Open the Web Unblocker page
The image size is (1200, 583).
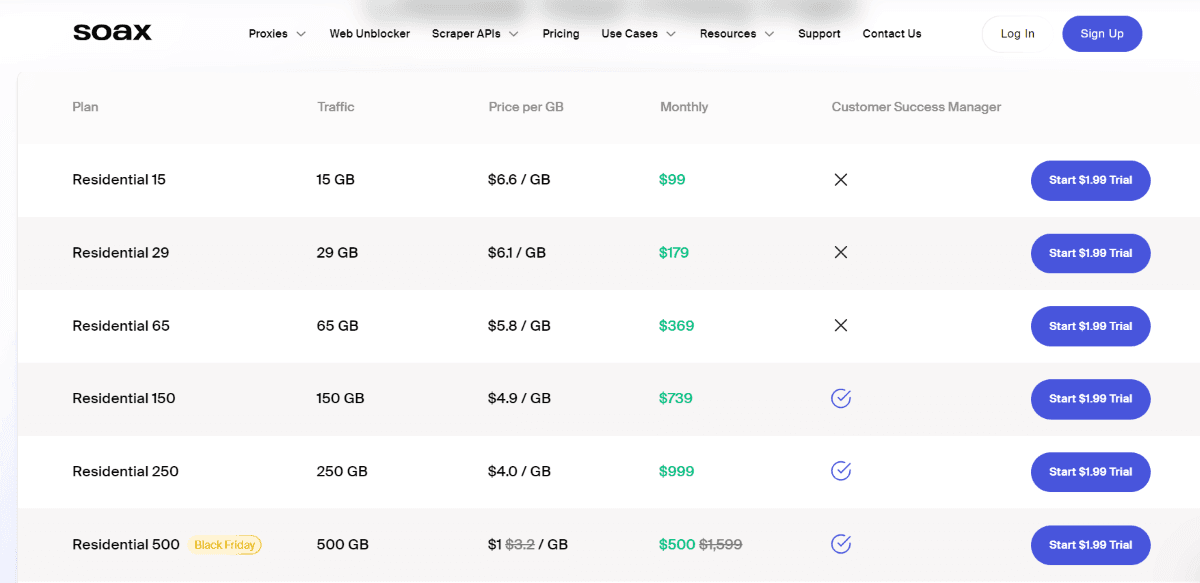(370, 34)
